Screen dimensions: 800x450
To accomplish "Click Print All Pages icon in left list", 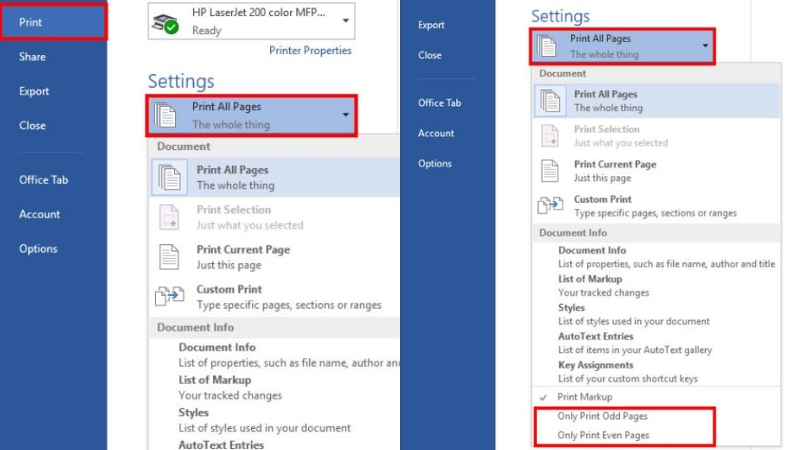I will pyautogui.click(x=170, y=178).
